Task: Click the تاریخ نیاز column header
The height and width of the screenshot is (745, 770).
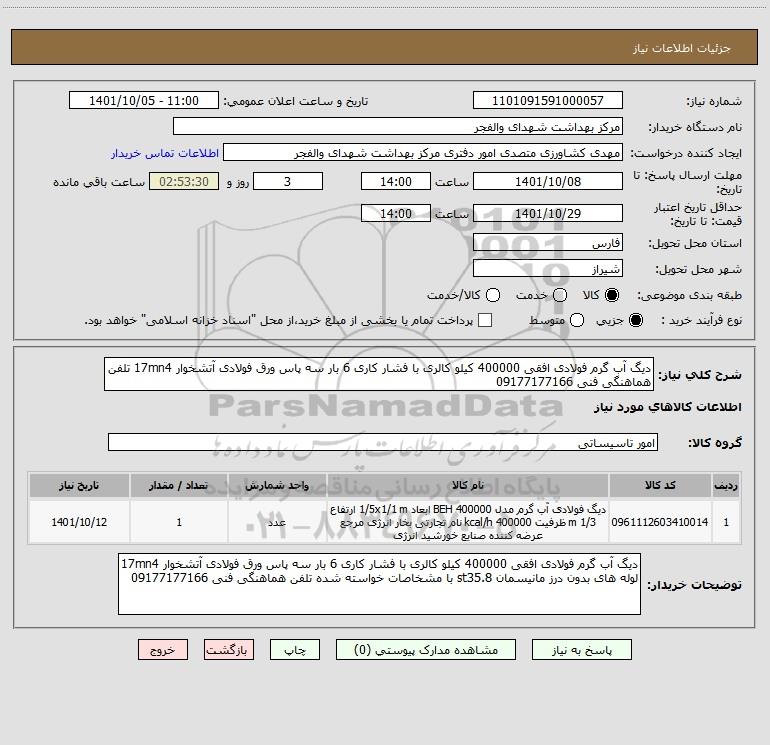Action: click(79, 485)
